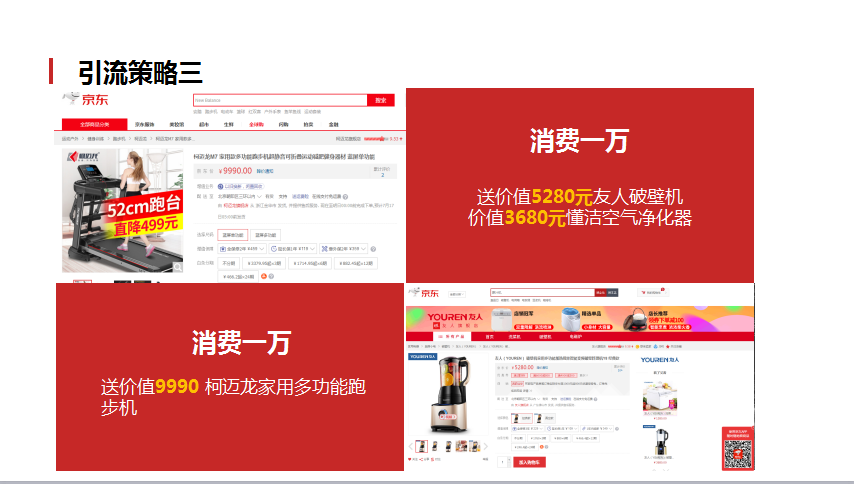Open the red 全球购 navigation item
This screenshot has height=484, width=854.
coord(257,125)
